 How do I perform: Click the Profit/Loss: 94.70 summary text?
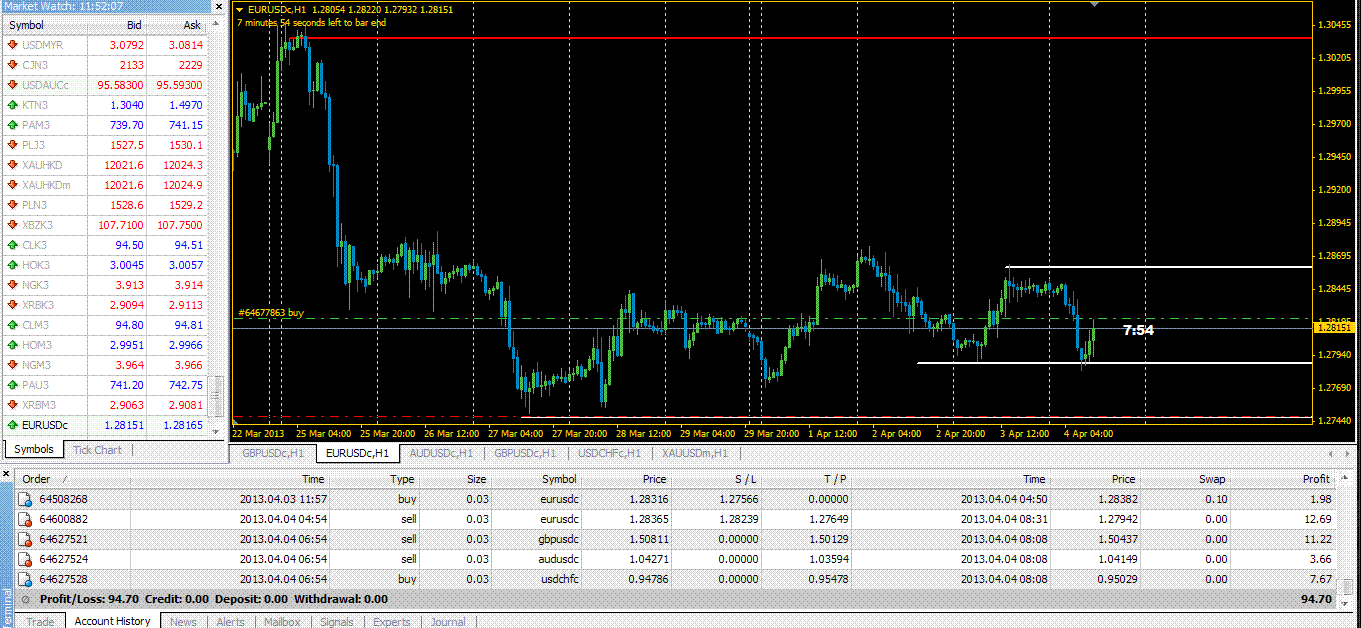pos(89,599)
